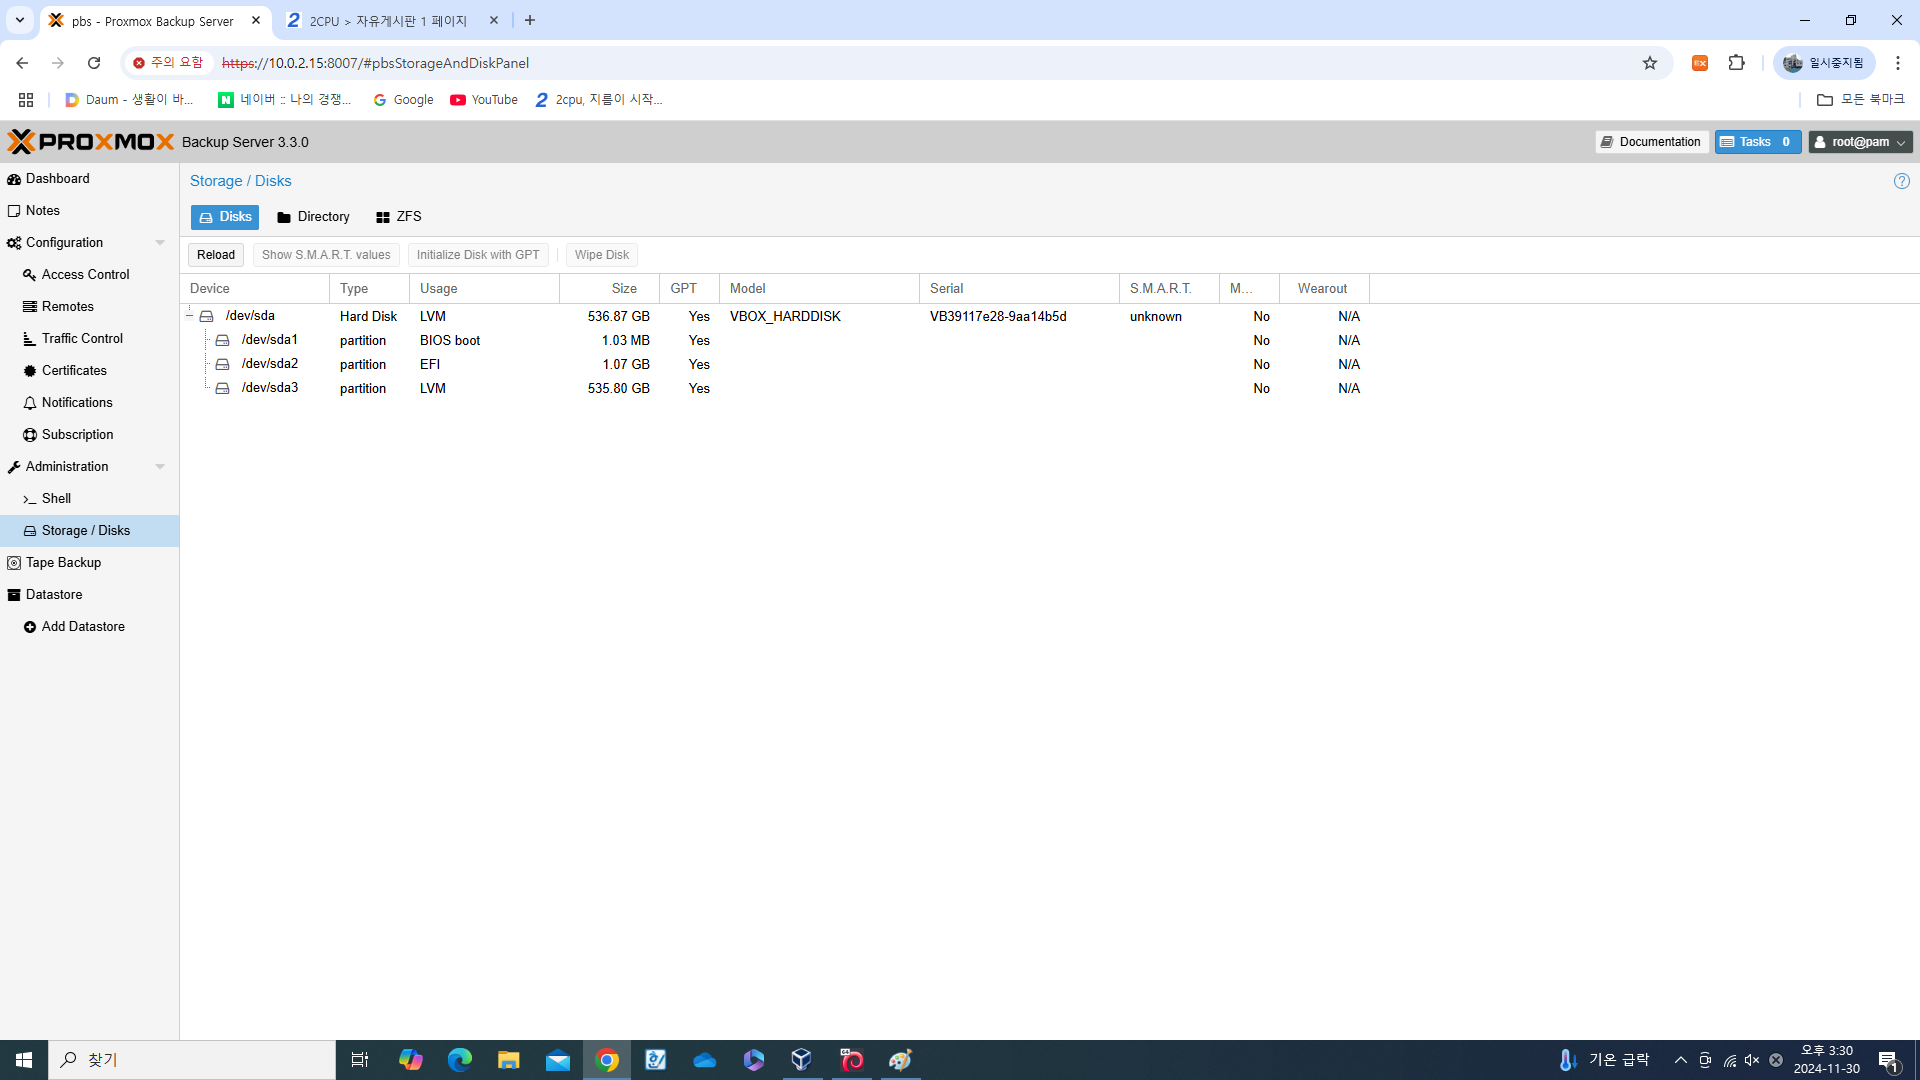The height and width of the screenshot is (1080, 1920).
Task: Open Chrome's three-dot menu
Action: pyautogui.click(x=1898, y=63)
